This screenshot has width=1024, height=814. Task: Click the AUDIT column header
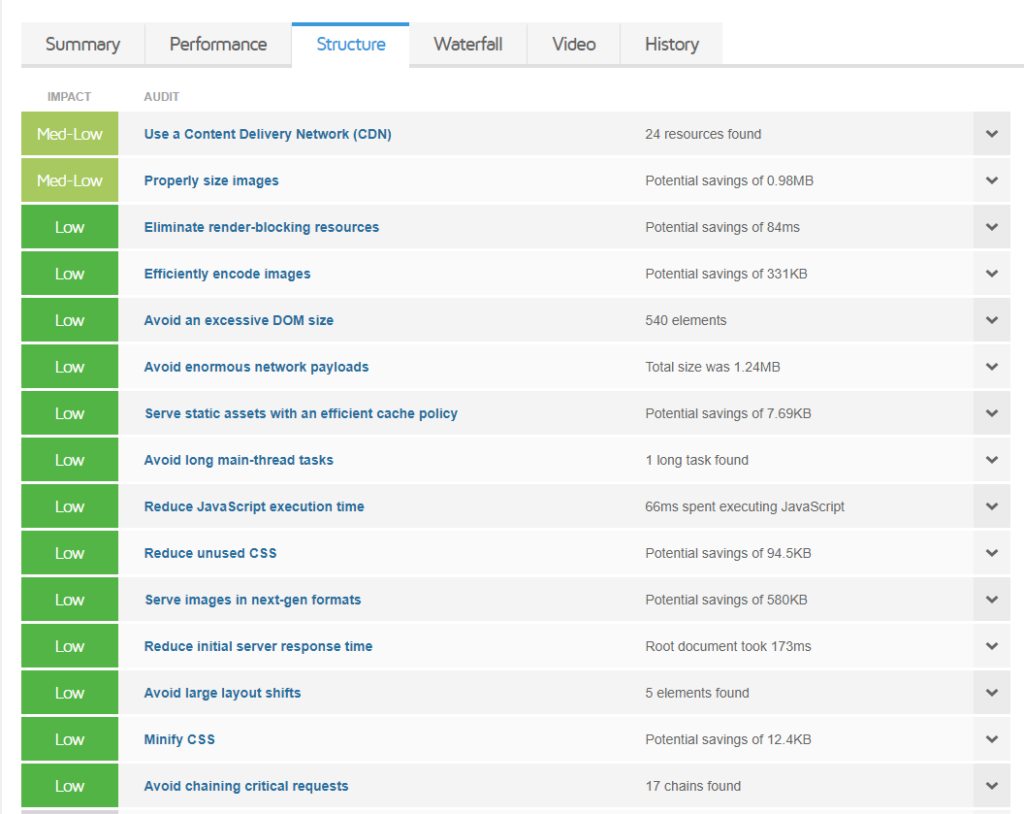click(161, 97)
